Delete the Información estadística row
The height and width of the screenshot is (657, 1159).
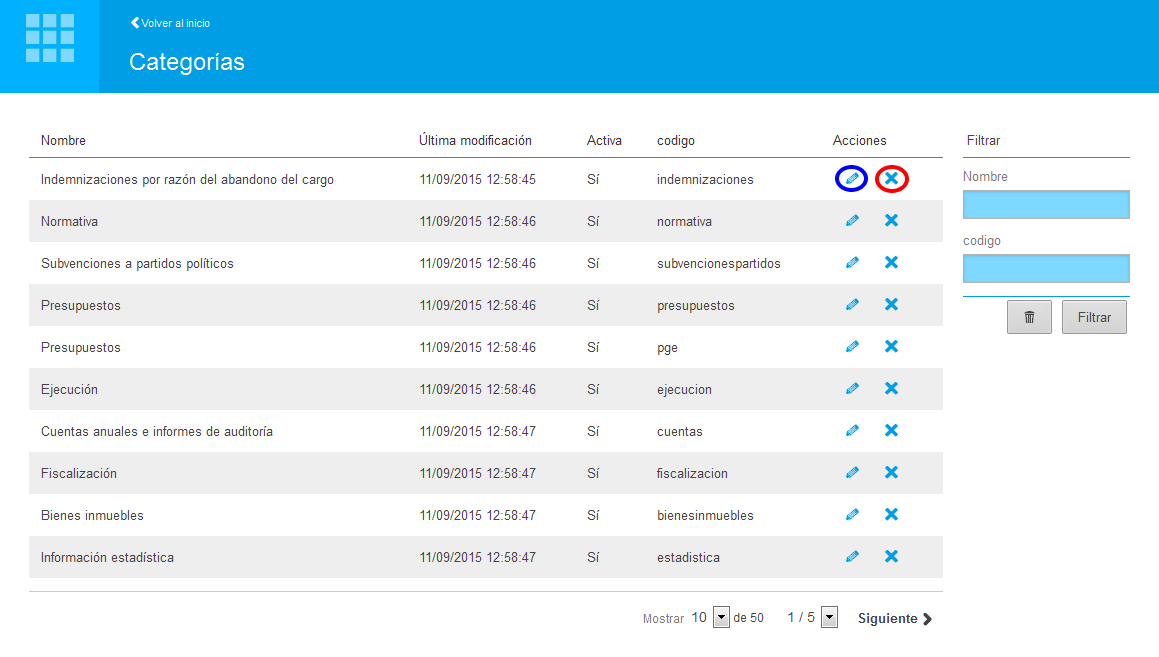pyautogui.click(x=891, y=557)
